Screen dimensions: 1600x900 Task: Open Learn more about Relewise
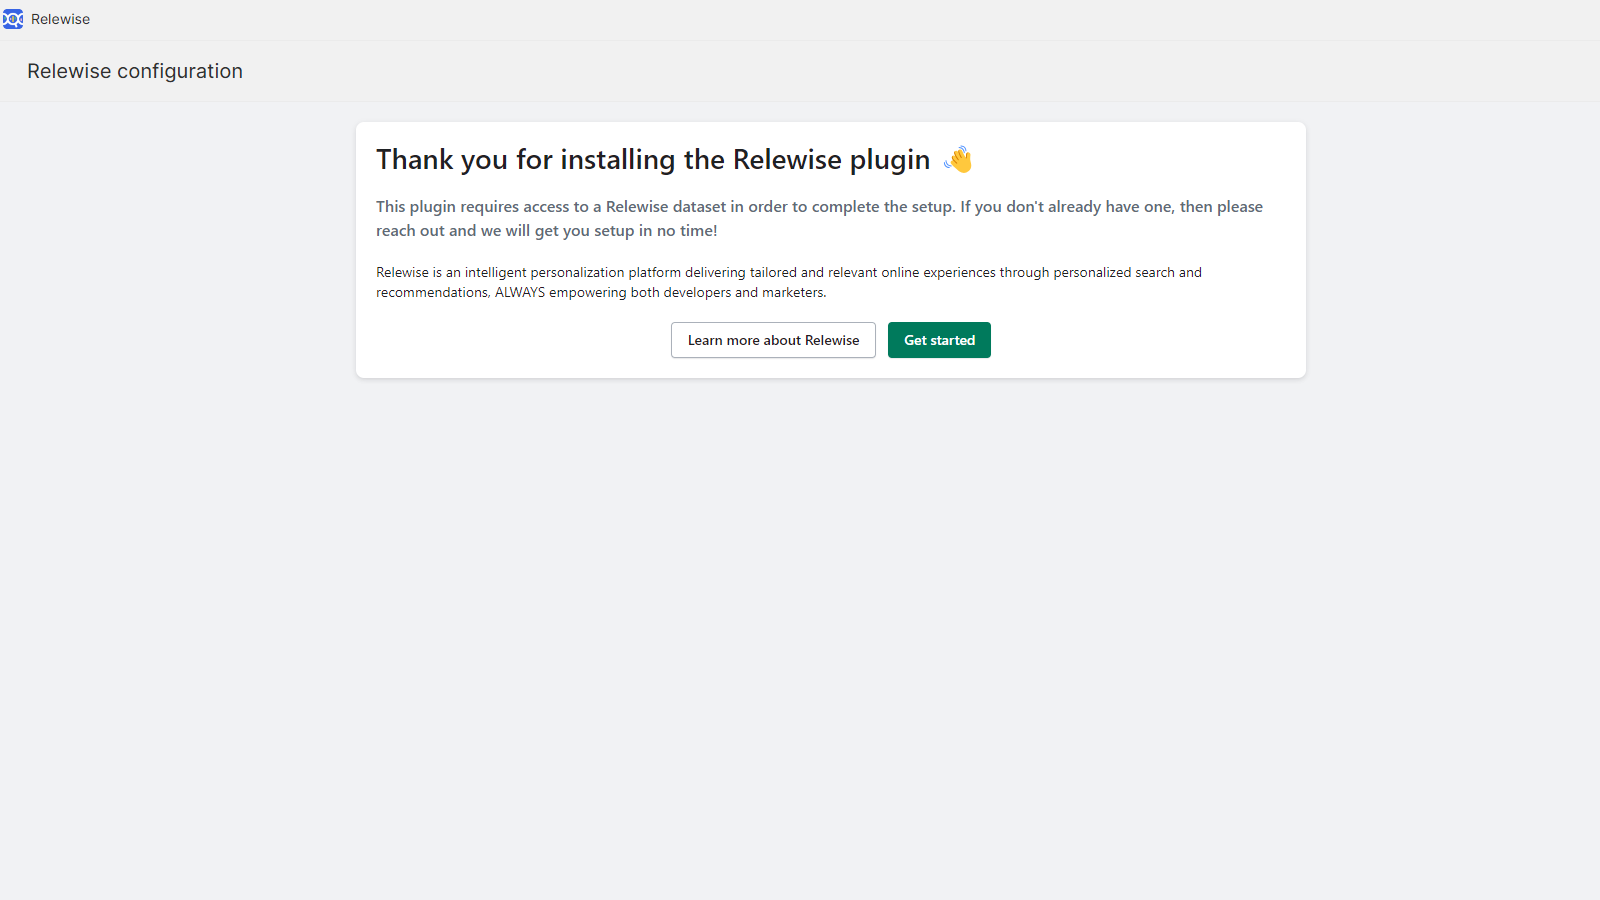click(x=773, y=340)
